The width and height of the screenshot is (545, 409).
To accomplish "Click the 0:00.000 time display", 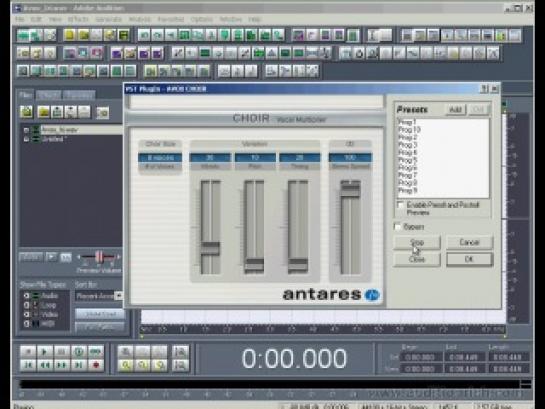I will [x=294, y=358].
